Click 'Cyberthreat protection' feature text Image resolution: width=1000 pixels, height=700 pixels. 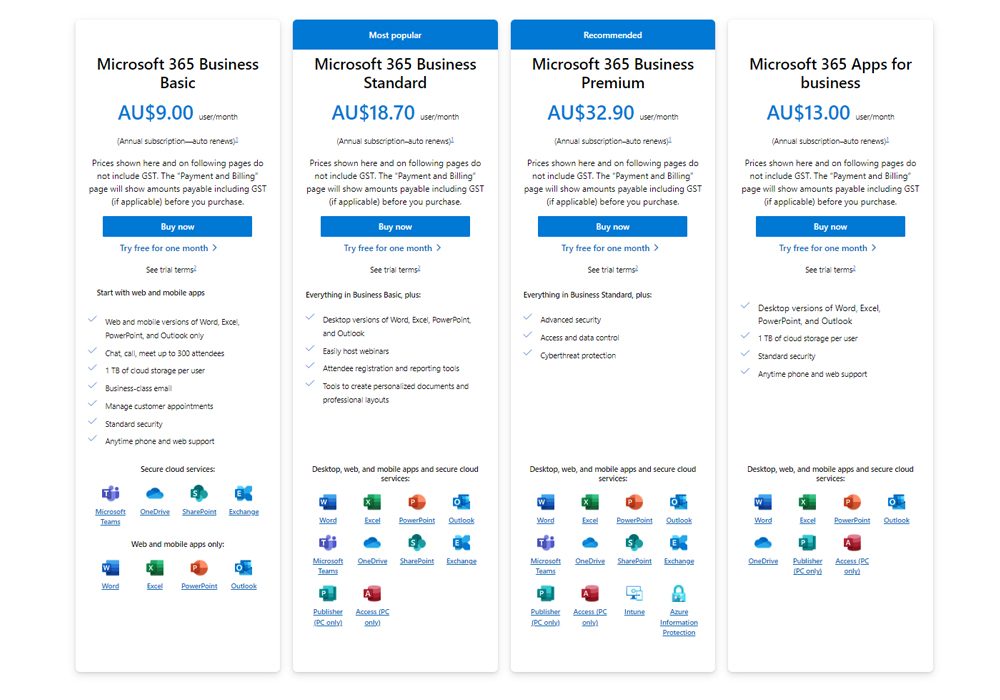pyautogui.click(x=578, y=356)
